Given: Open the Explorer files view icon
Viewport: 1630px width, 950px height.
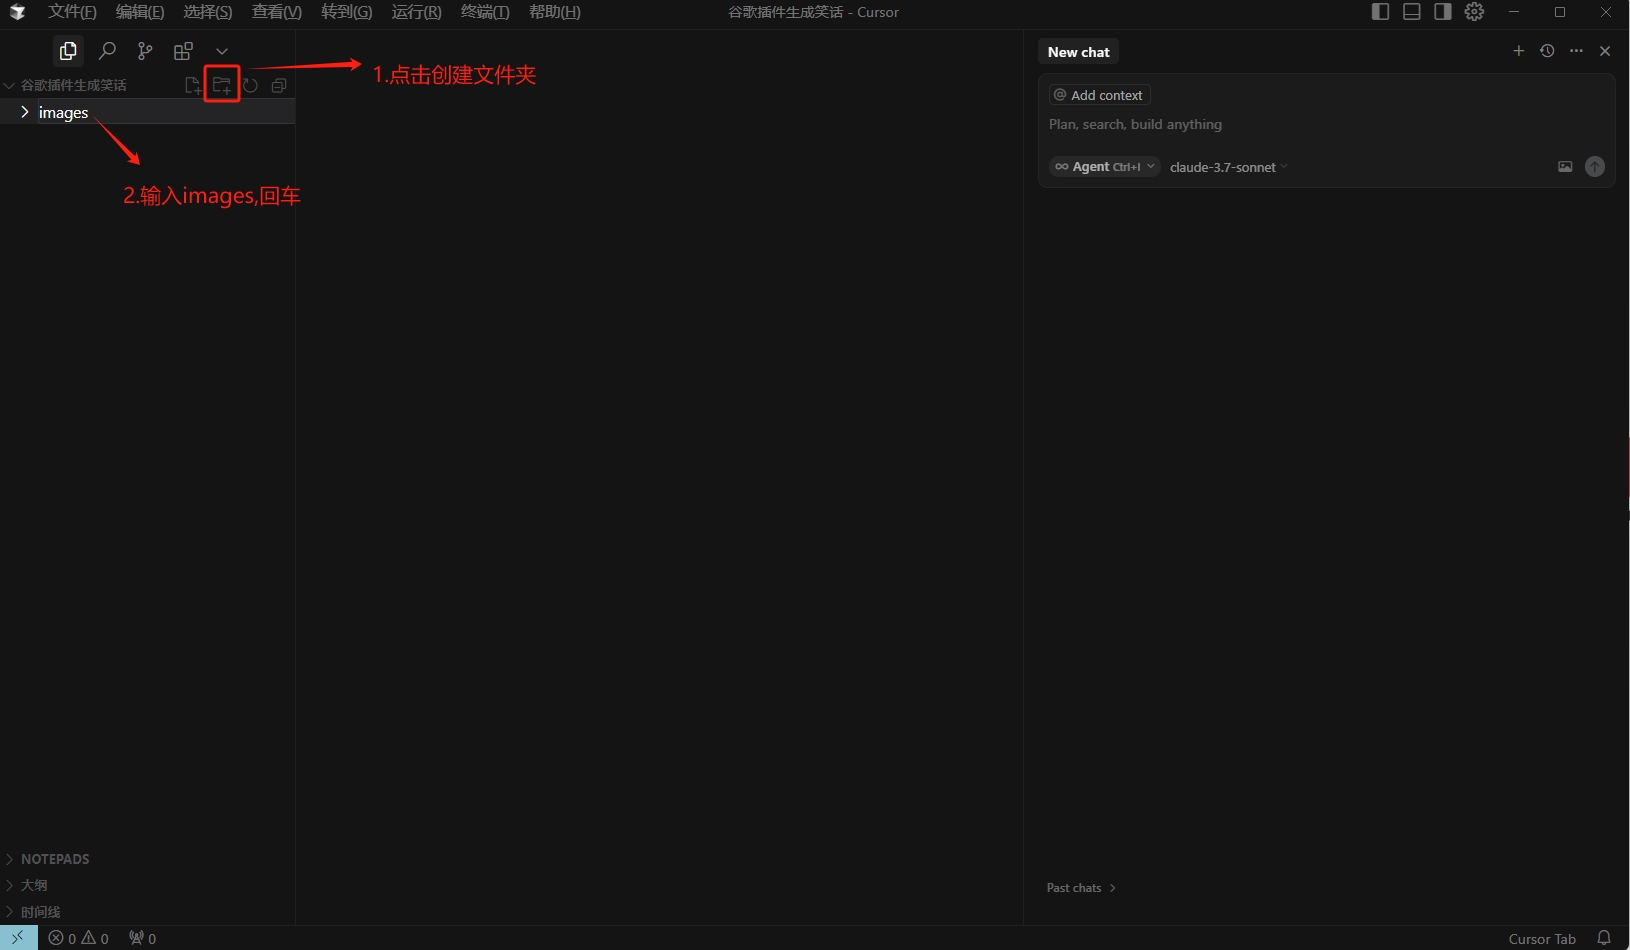Looking at the screenshot, I should tap(68, 51).
